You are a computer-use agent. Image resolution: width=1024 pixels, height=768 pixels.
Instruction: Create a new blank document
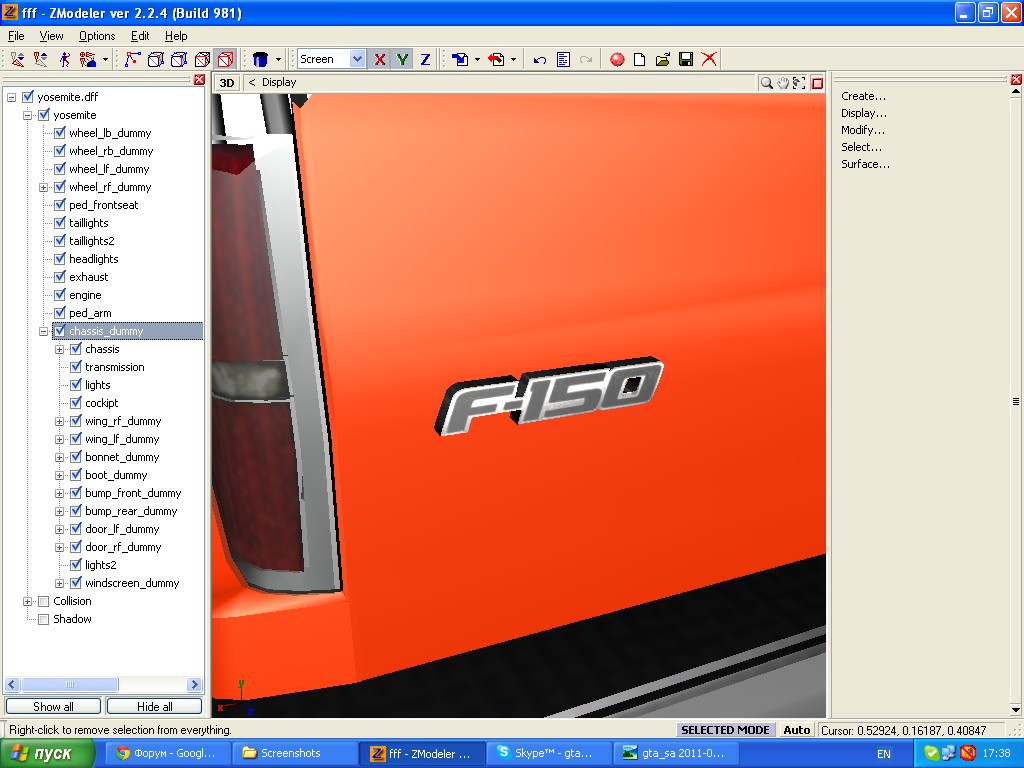pyautogui.click(x=639, y=59)
